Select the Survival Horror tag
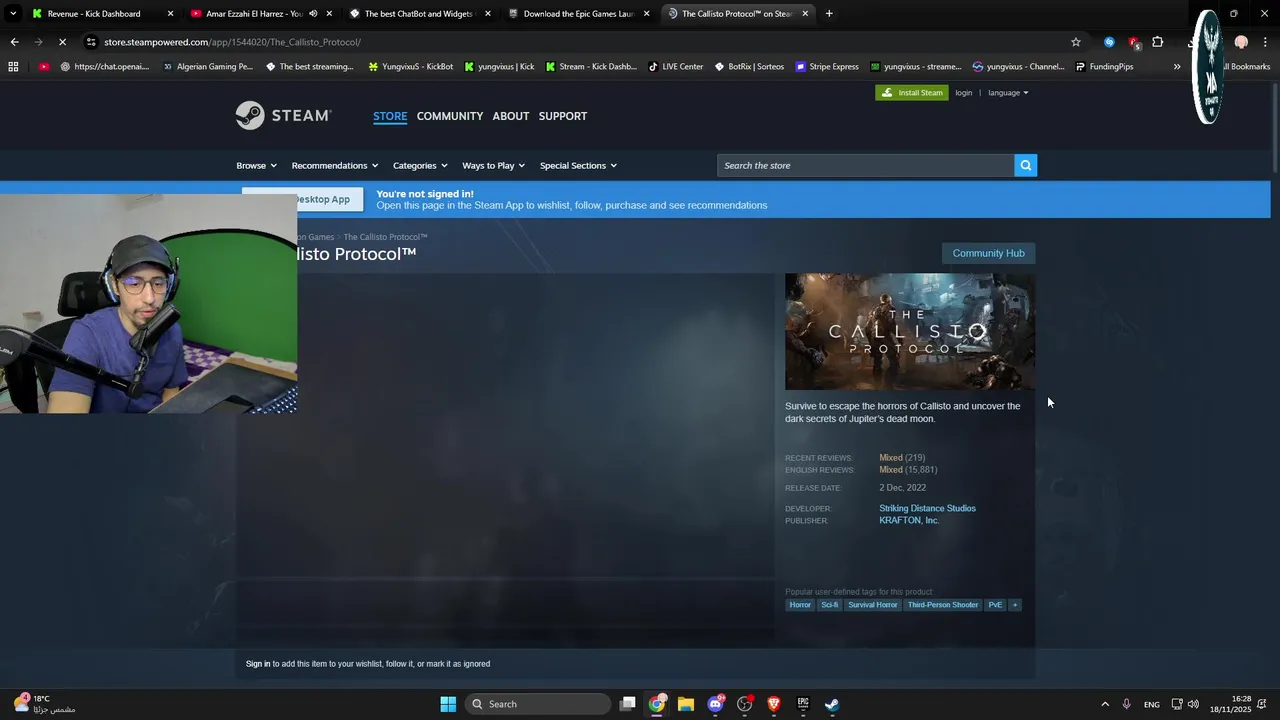This screenshot has width=1280, height=720. [873, 605]
